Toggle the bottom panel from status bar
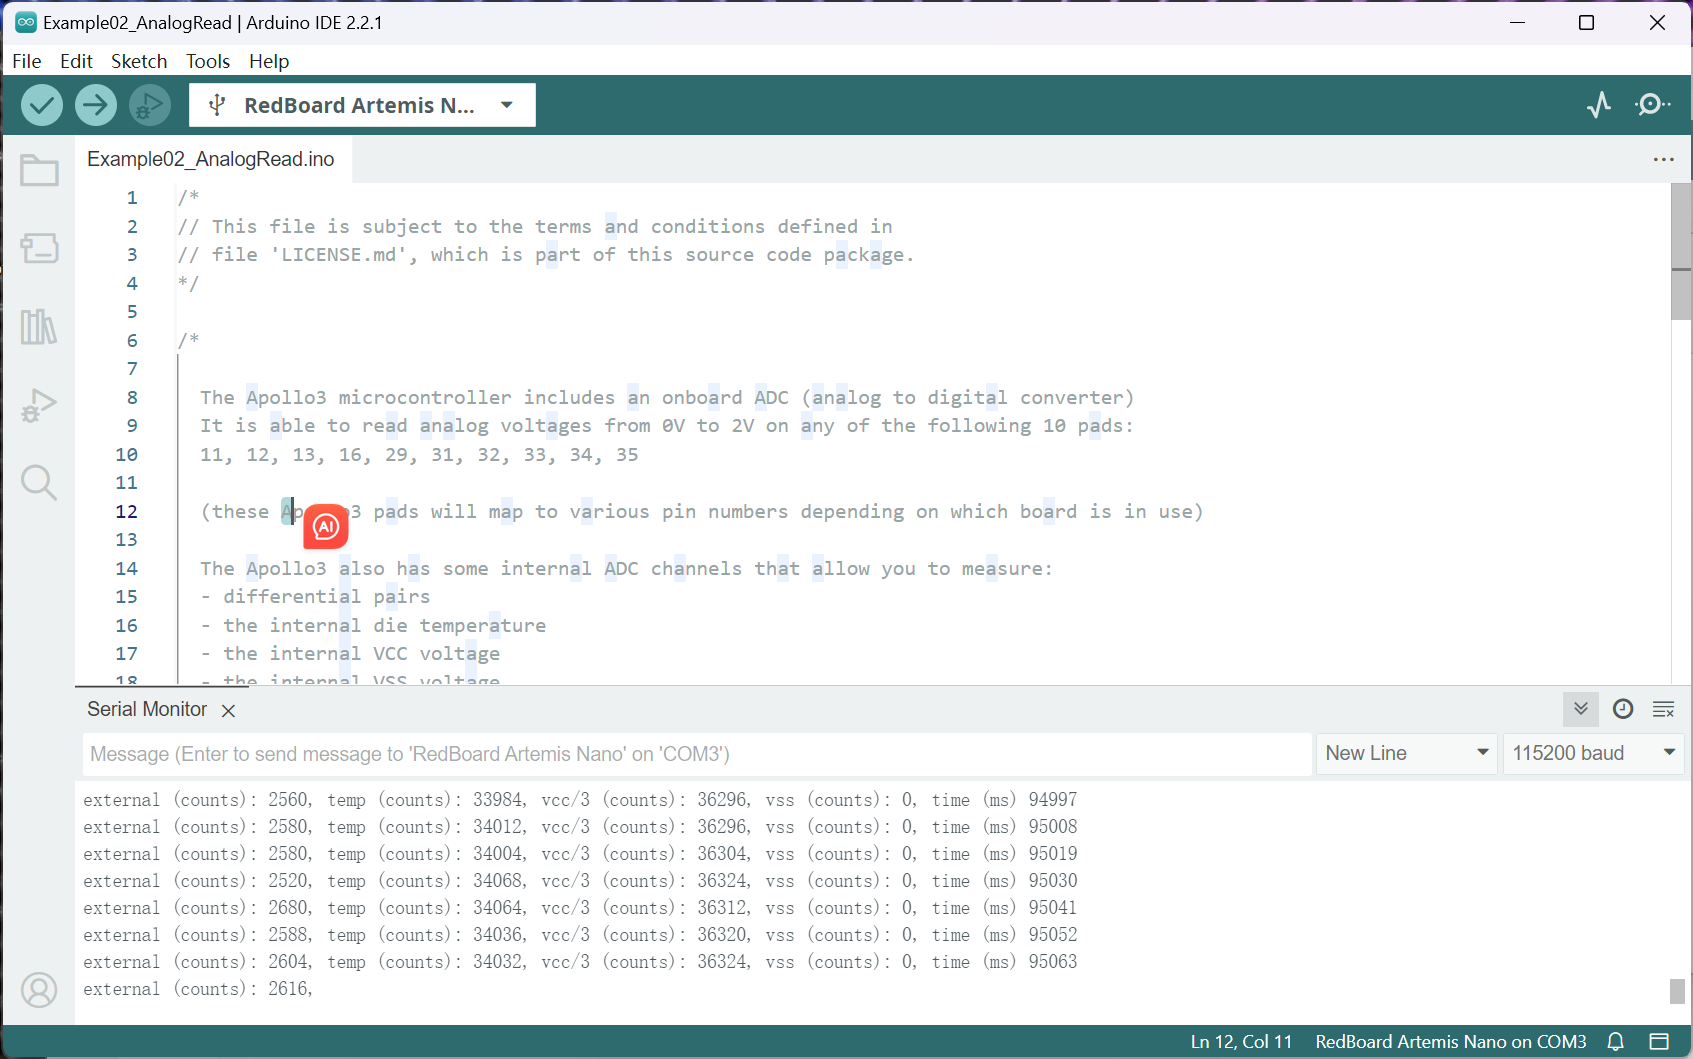This screenshot has width=1693, height=1059. click(x=1659, y=1042)
